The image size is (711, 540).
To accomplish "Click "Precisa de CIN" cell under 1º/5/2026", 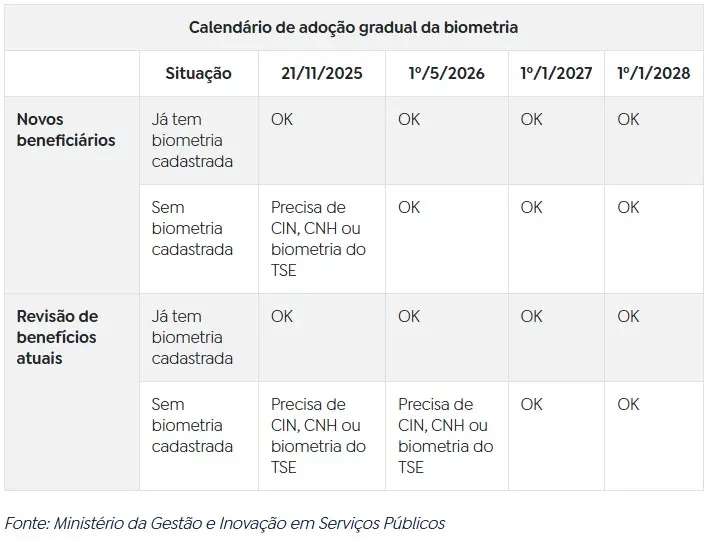I will click(x=445, y=435).
